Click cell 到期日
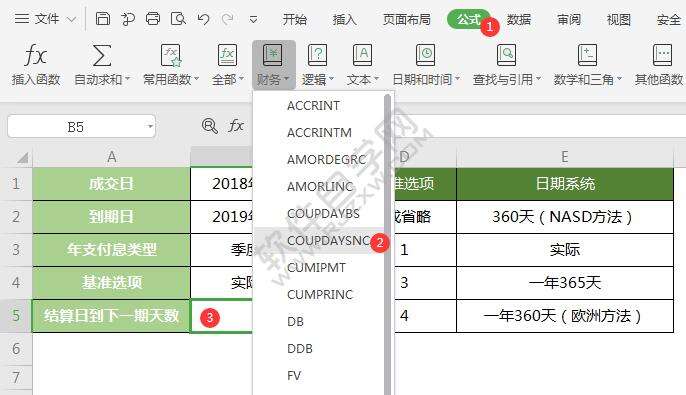The image size is (686, 395). coord(112,217)
